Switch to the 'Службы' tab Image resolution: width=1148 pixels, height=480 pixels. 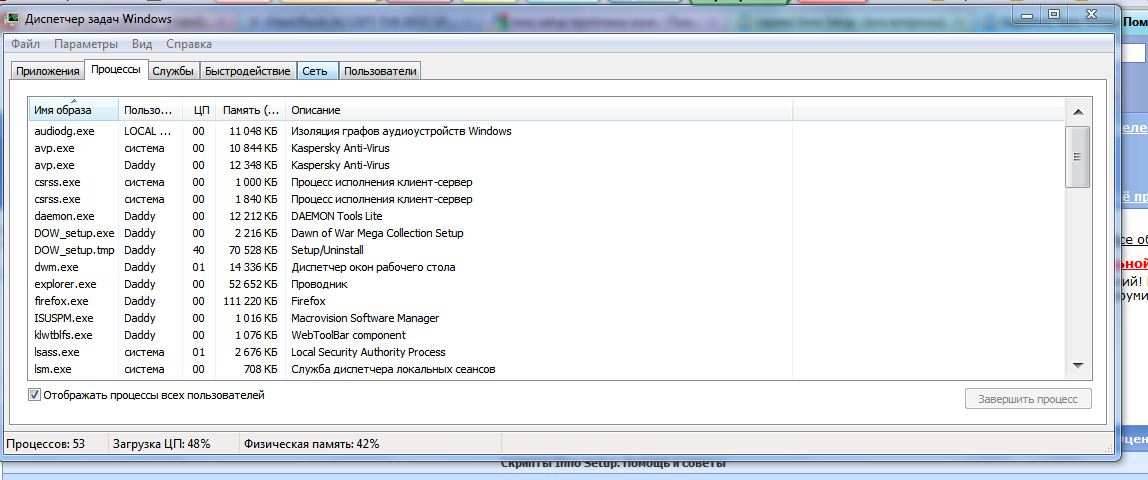173,71
